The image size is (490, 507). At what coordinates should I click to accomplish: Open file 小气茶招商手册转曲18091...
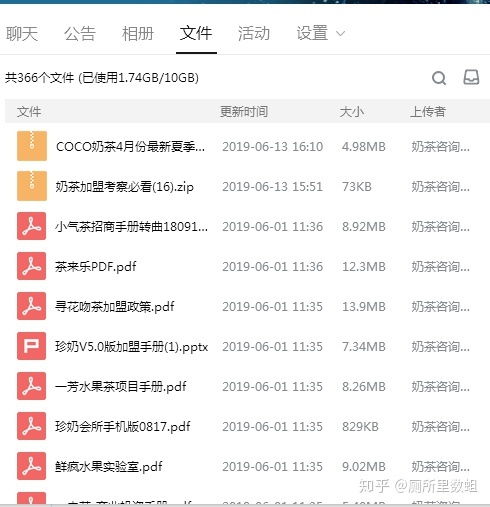132,227
